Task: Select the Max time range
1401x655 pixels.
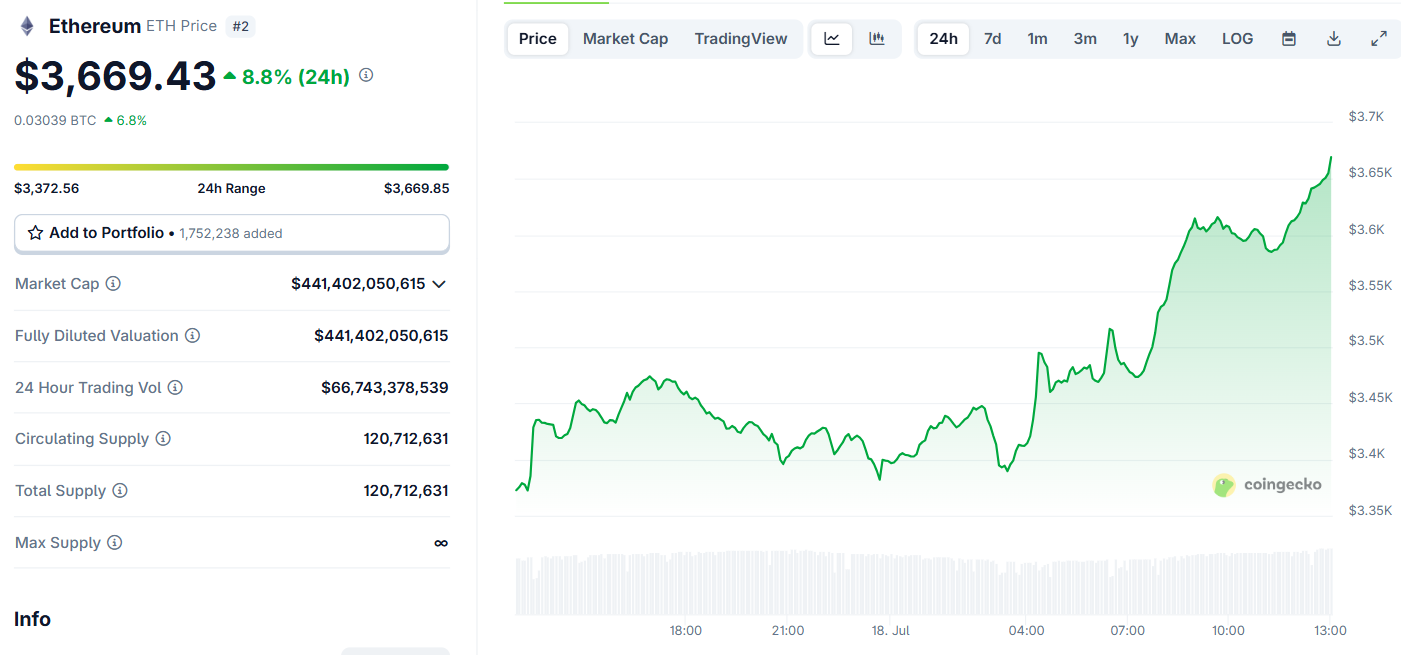Action: point(1180,39)
